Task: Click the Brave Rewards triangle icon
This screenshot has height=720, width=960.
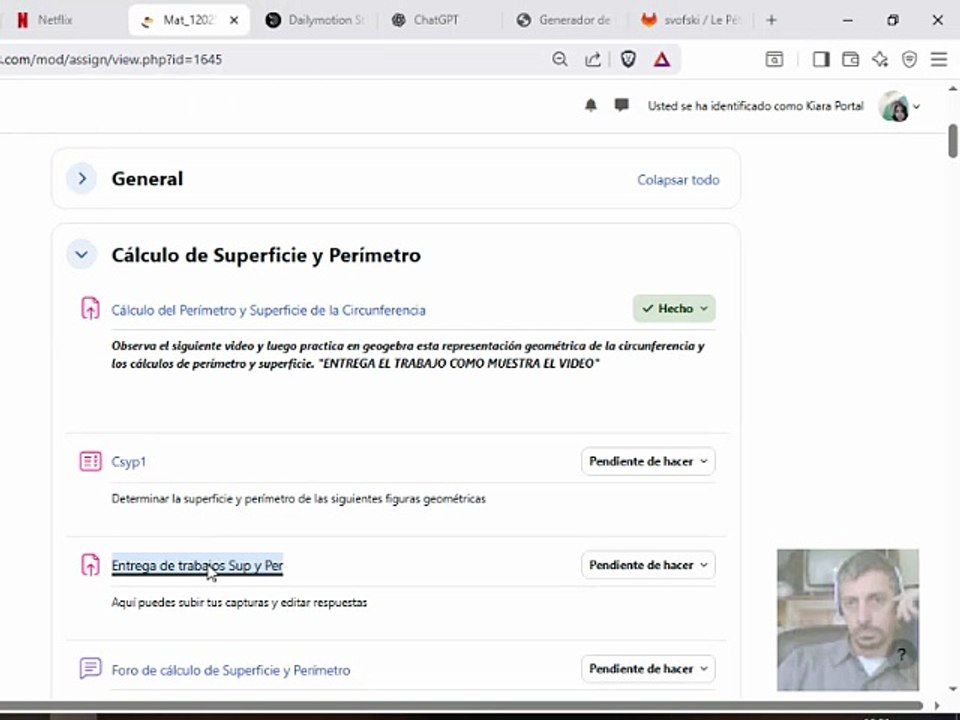Action: tap(662, 59)
